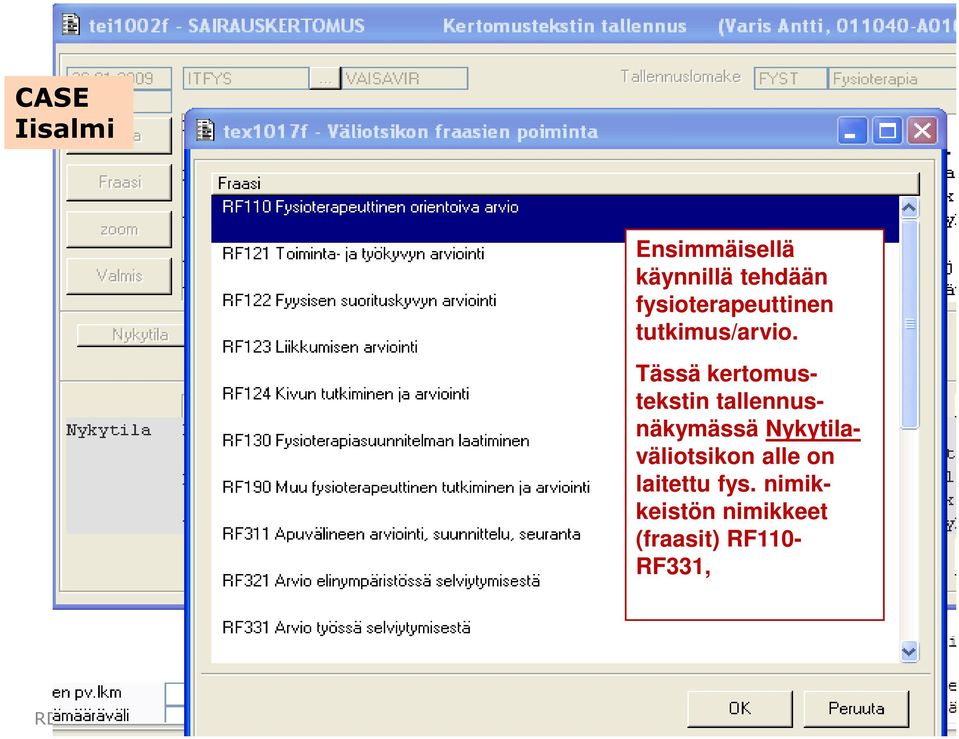959x739 pixels.
Task: Click the tex1017f dialog window icon
Action: (x=204, y=130)
